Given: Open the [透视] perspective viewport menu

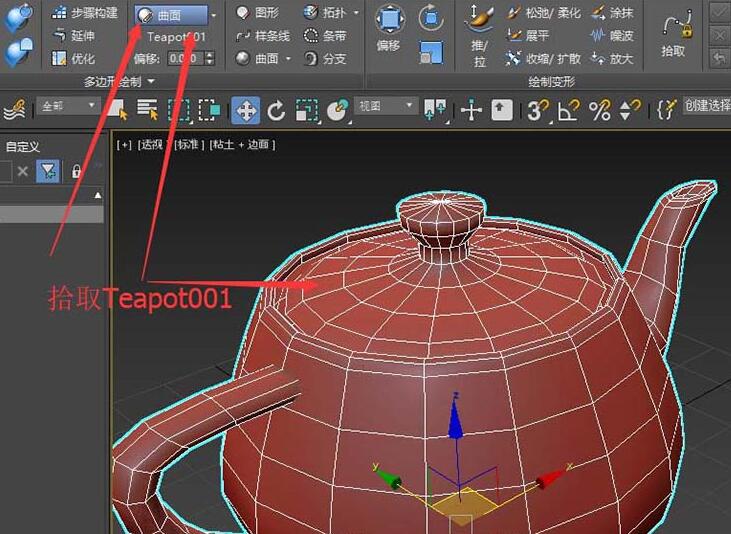Looking at the screenshot, I should tap(154, 145).
